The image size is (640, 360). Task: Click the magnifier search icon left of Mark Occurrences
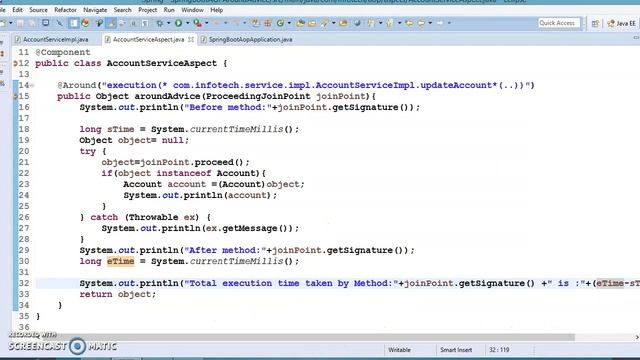(x=99, y=23)
